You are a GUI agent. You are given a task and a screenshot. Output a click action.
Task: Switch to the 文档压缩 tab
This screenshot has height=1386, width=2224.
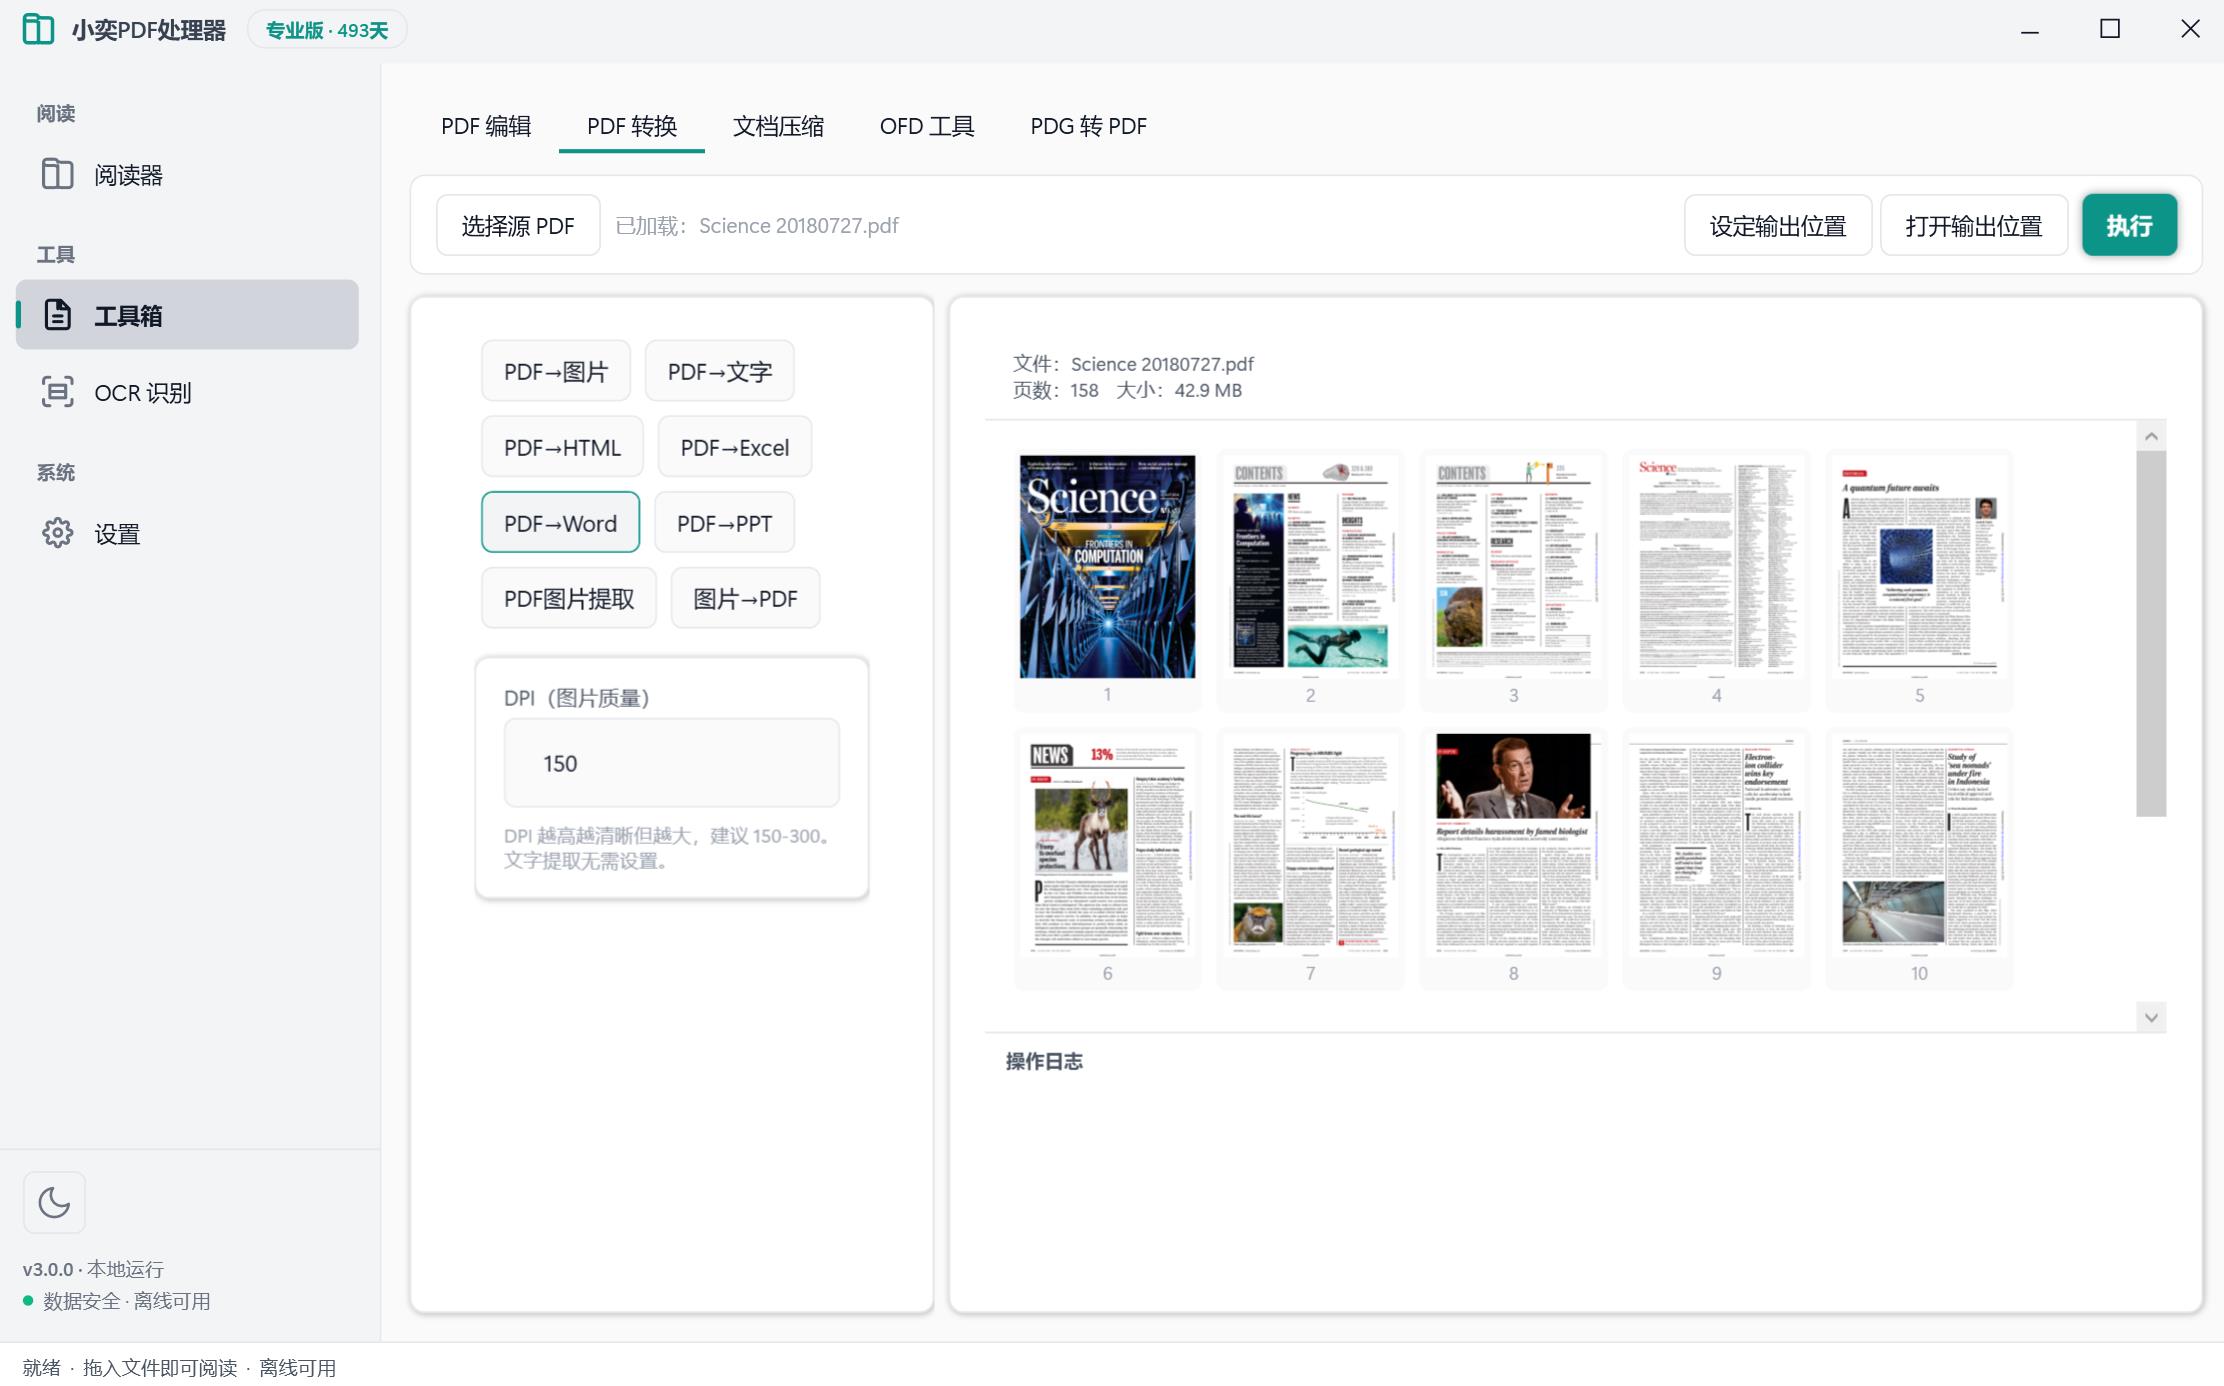tap(778, 126)
